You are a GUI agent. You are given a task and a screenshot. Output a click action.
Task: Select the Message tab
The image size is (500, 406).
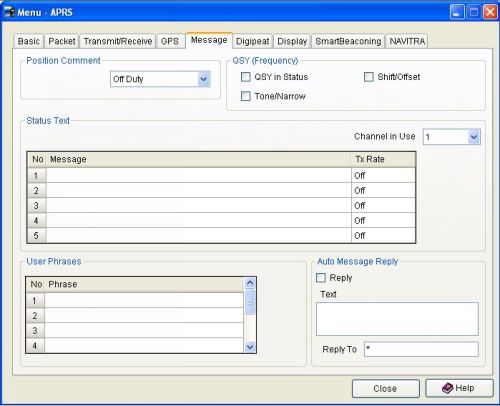tap(209, 40)
